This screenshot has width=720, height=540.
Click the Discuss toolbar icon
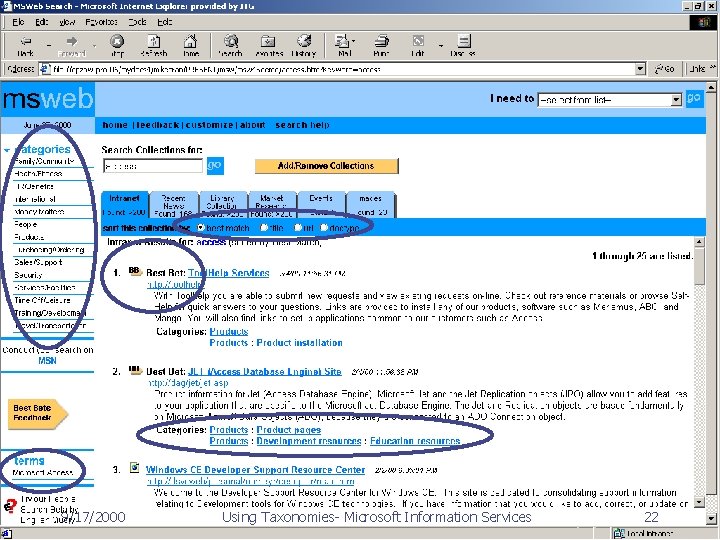pyautogui.click(x=464, y=41)
